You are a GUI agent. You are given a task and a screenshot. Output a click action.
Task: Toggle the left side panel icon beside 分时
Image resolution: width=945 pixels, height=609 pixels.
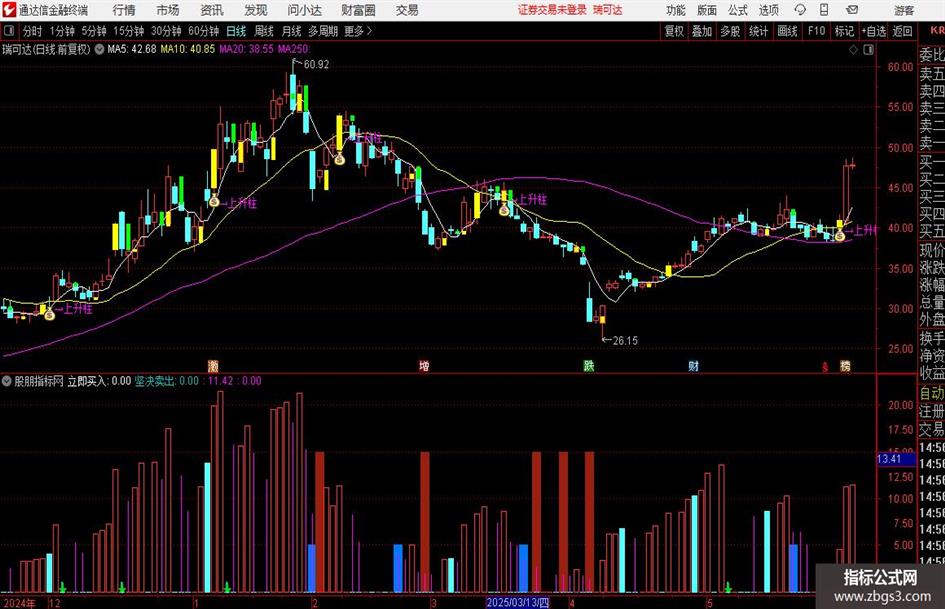coord(9,31)
